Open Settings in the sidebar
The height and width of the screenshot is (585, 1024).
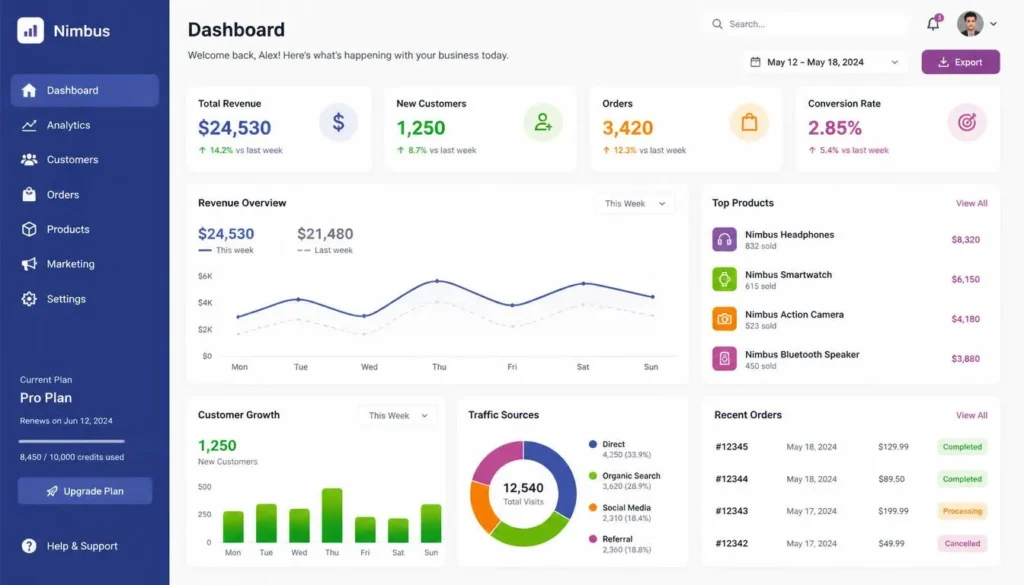[x=85, y=299]
